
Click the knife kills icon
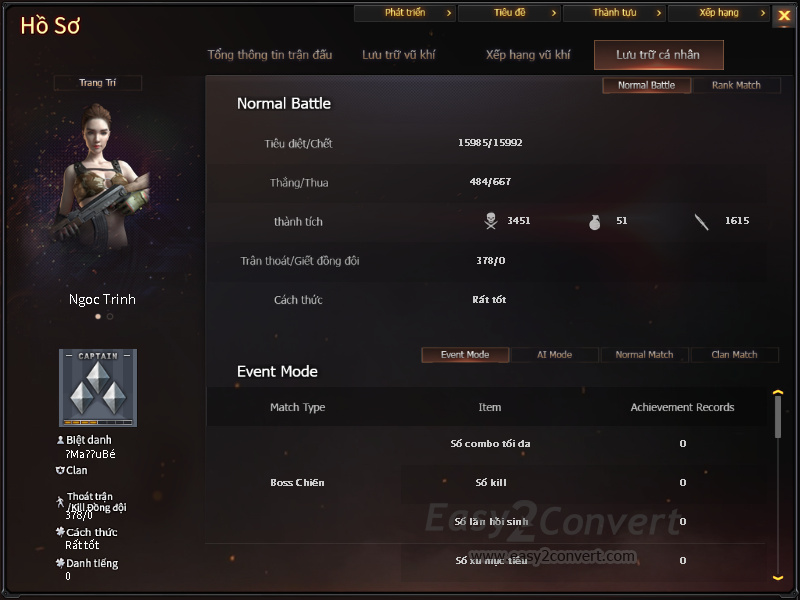point(702,222)
